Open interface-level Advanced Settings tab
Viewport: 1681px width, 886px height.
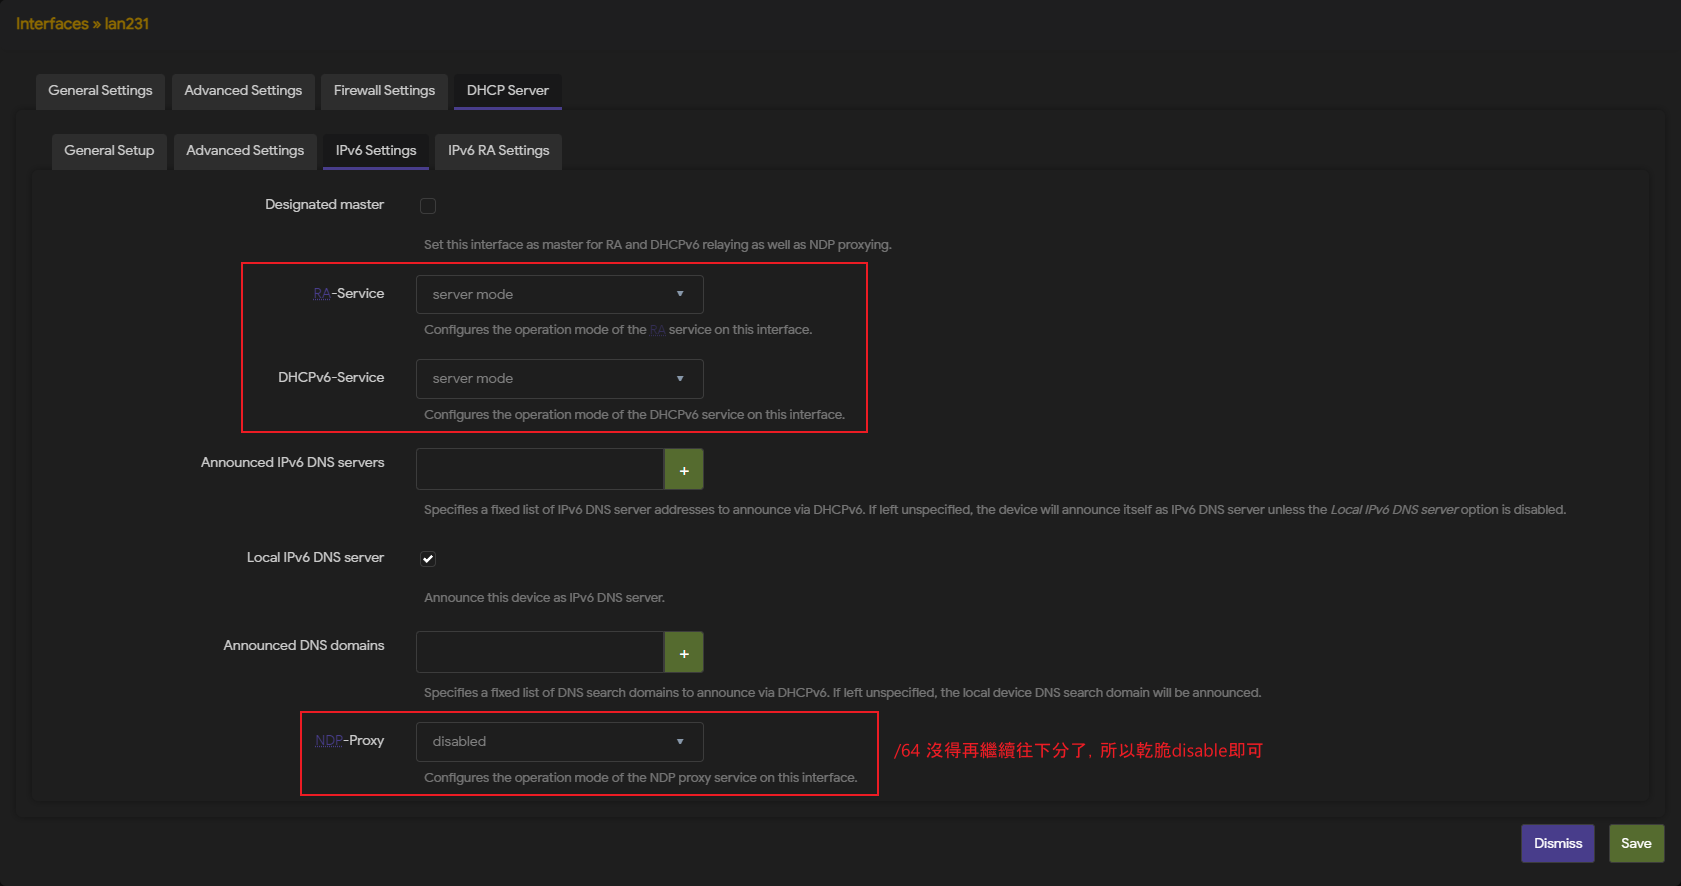click(x=243, y=91)
